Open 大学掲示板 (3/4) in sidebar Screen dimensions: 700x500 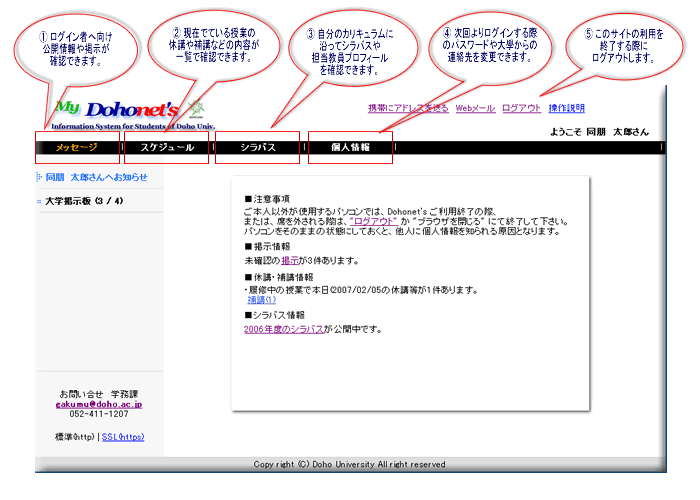pyautogui.click(x=84, y=201)
